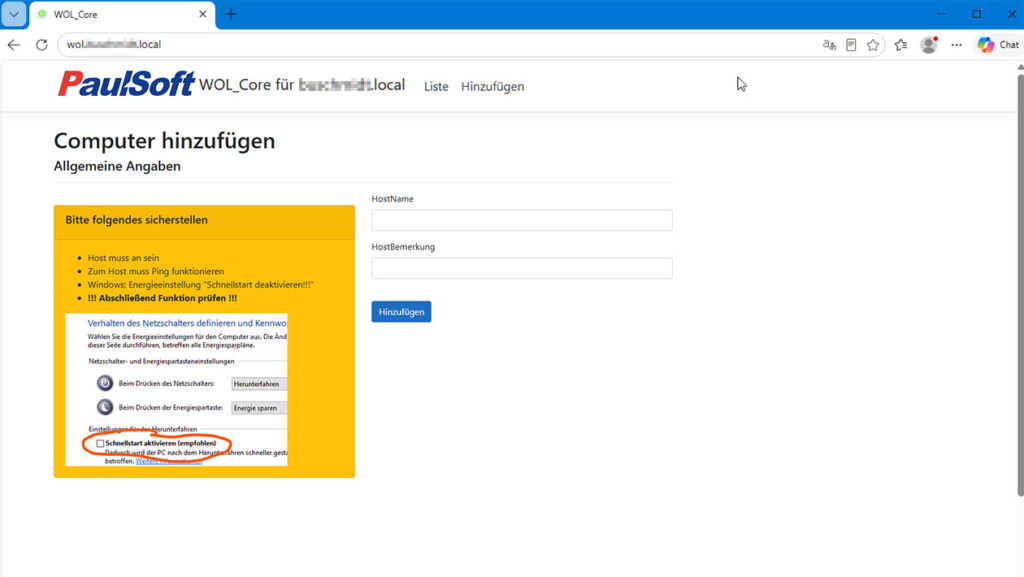This screenshot has width=1024, height=577.
Task: Select the WOL_Core browser tab
Action: pyautogui.click(x=122, y=14)
